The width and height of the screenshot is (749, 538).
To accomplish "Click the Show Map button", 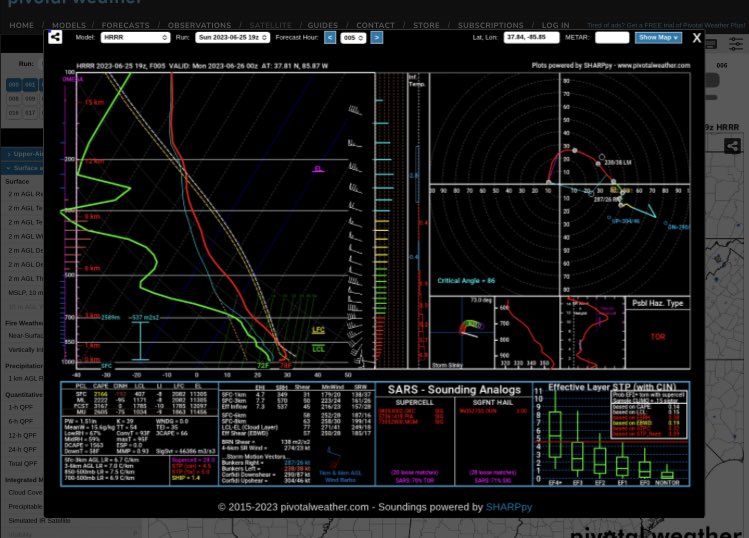I will click(658, 37).
